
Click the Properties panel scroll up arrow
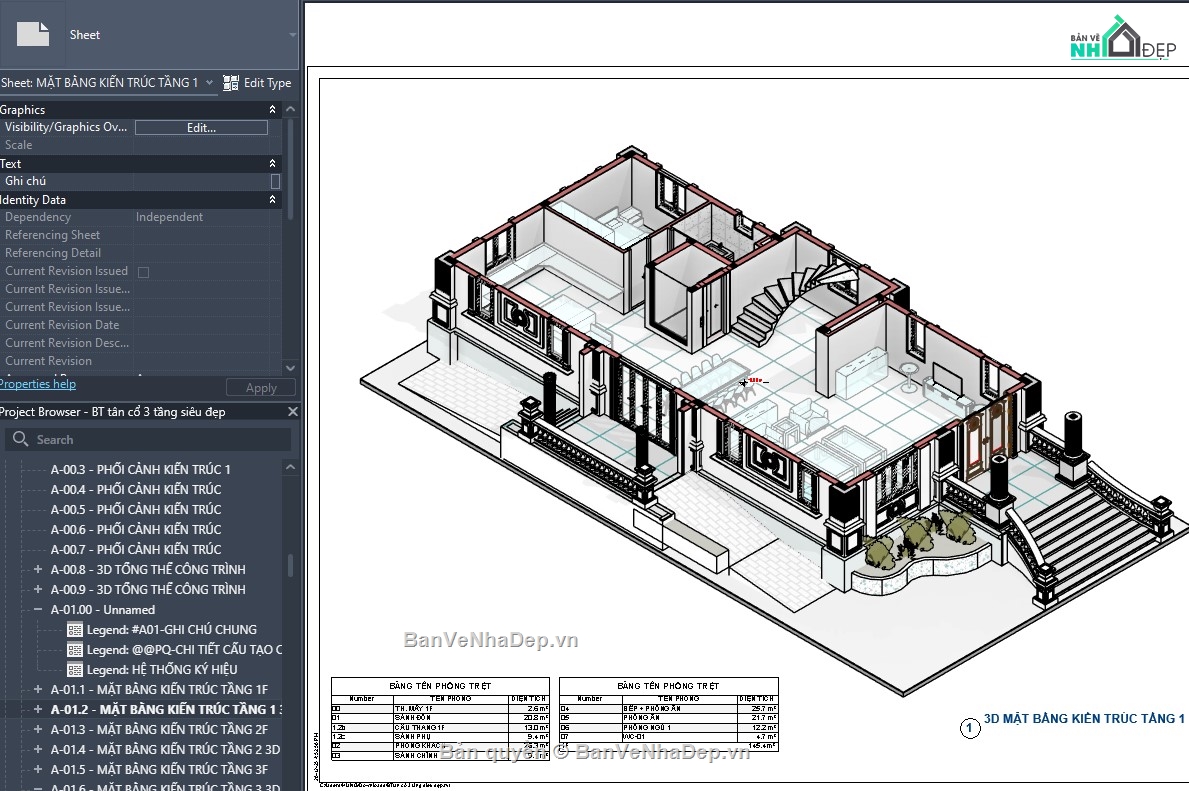[290, 110]
